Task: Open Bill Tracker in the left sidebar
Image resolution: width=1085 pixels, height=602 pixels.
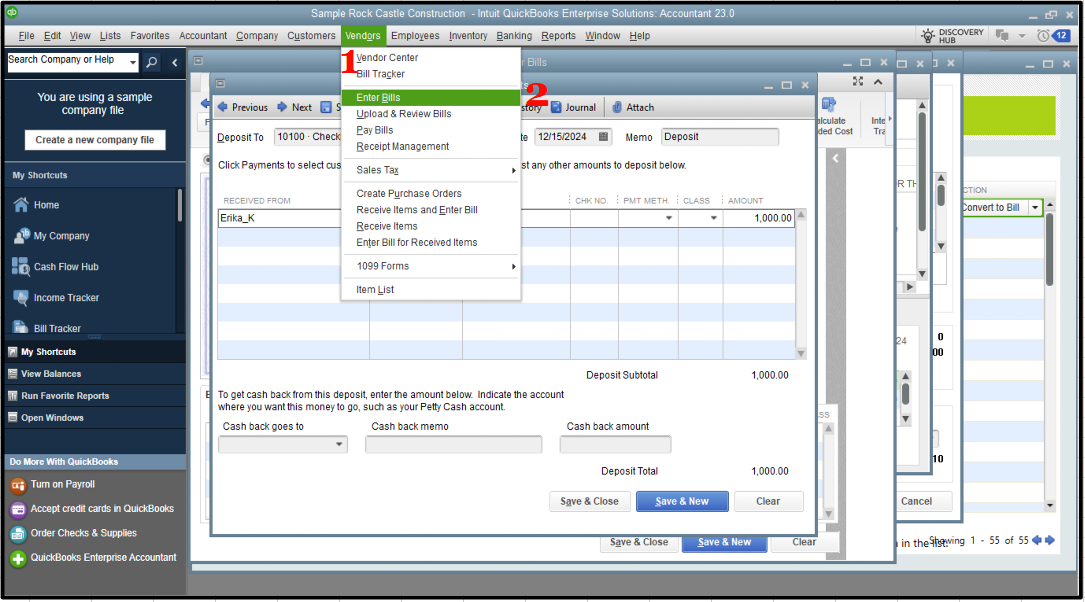Action: click(x=57, y=328)
